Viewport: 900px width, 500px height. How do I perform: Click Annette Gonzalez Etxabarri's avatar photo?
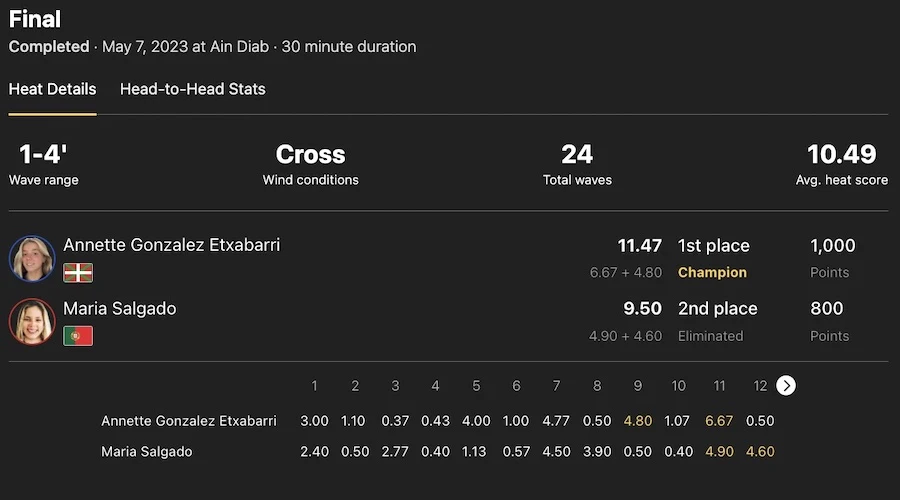click(x=32, y=259)
